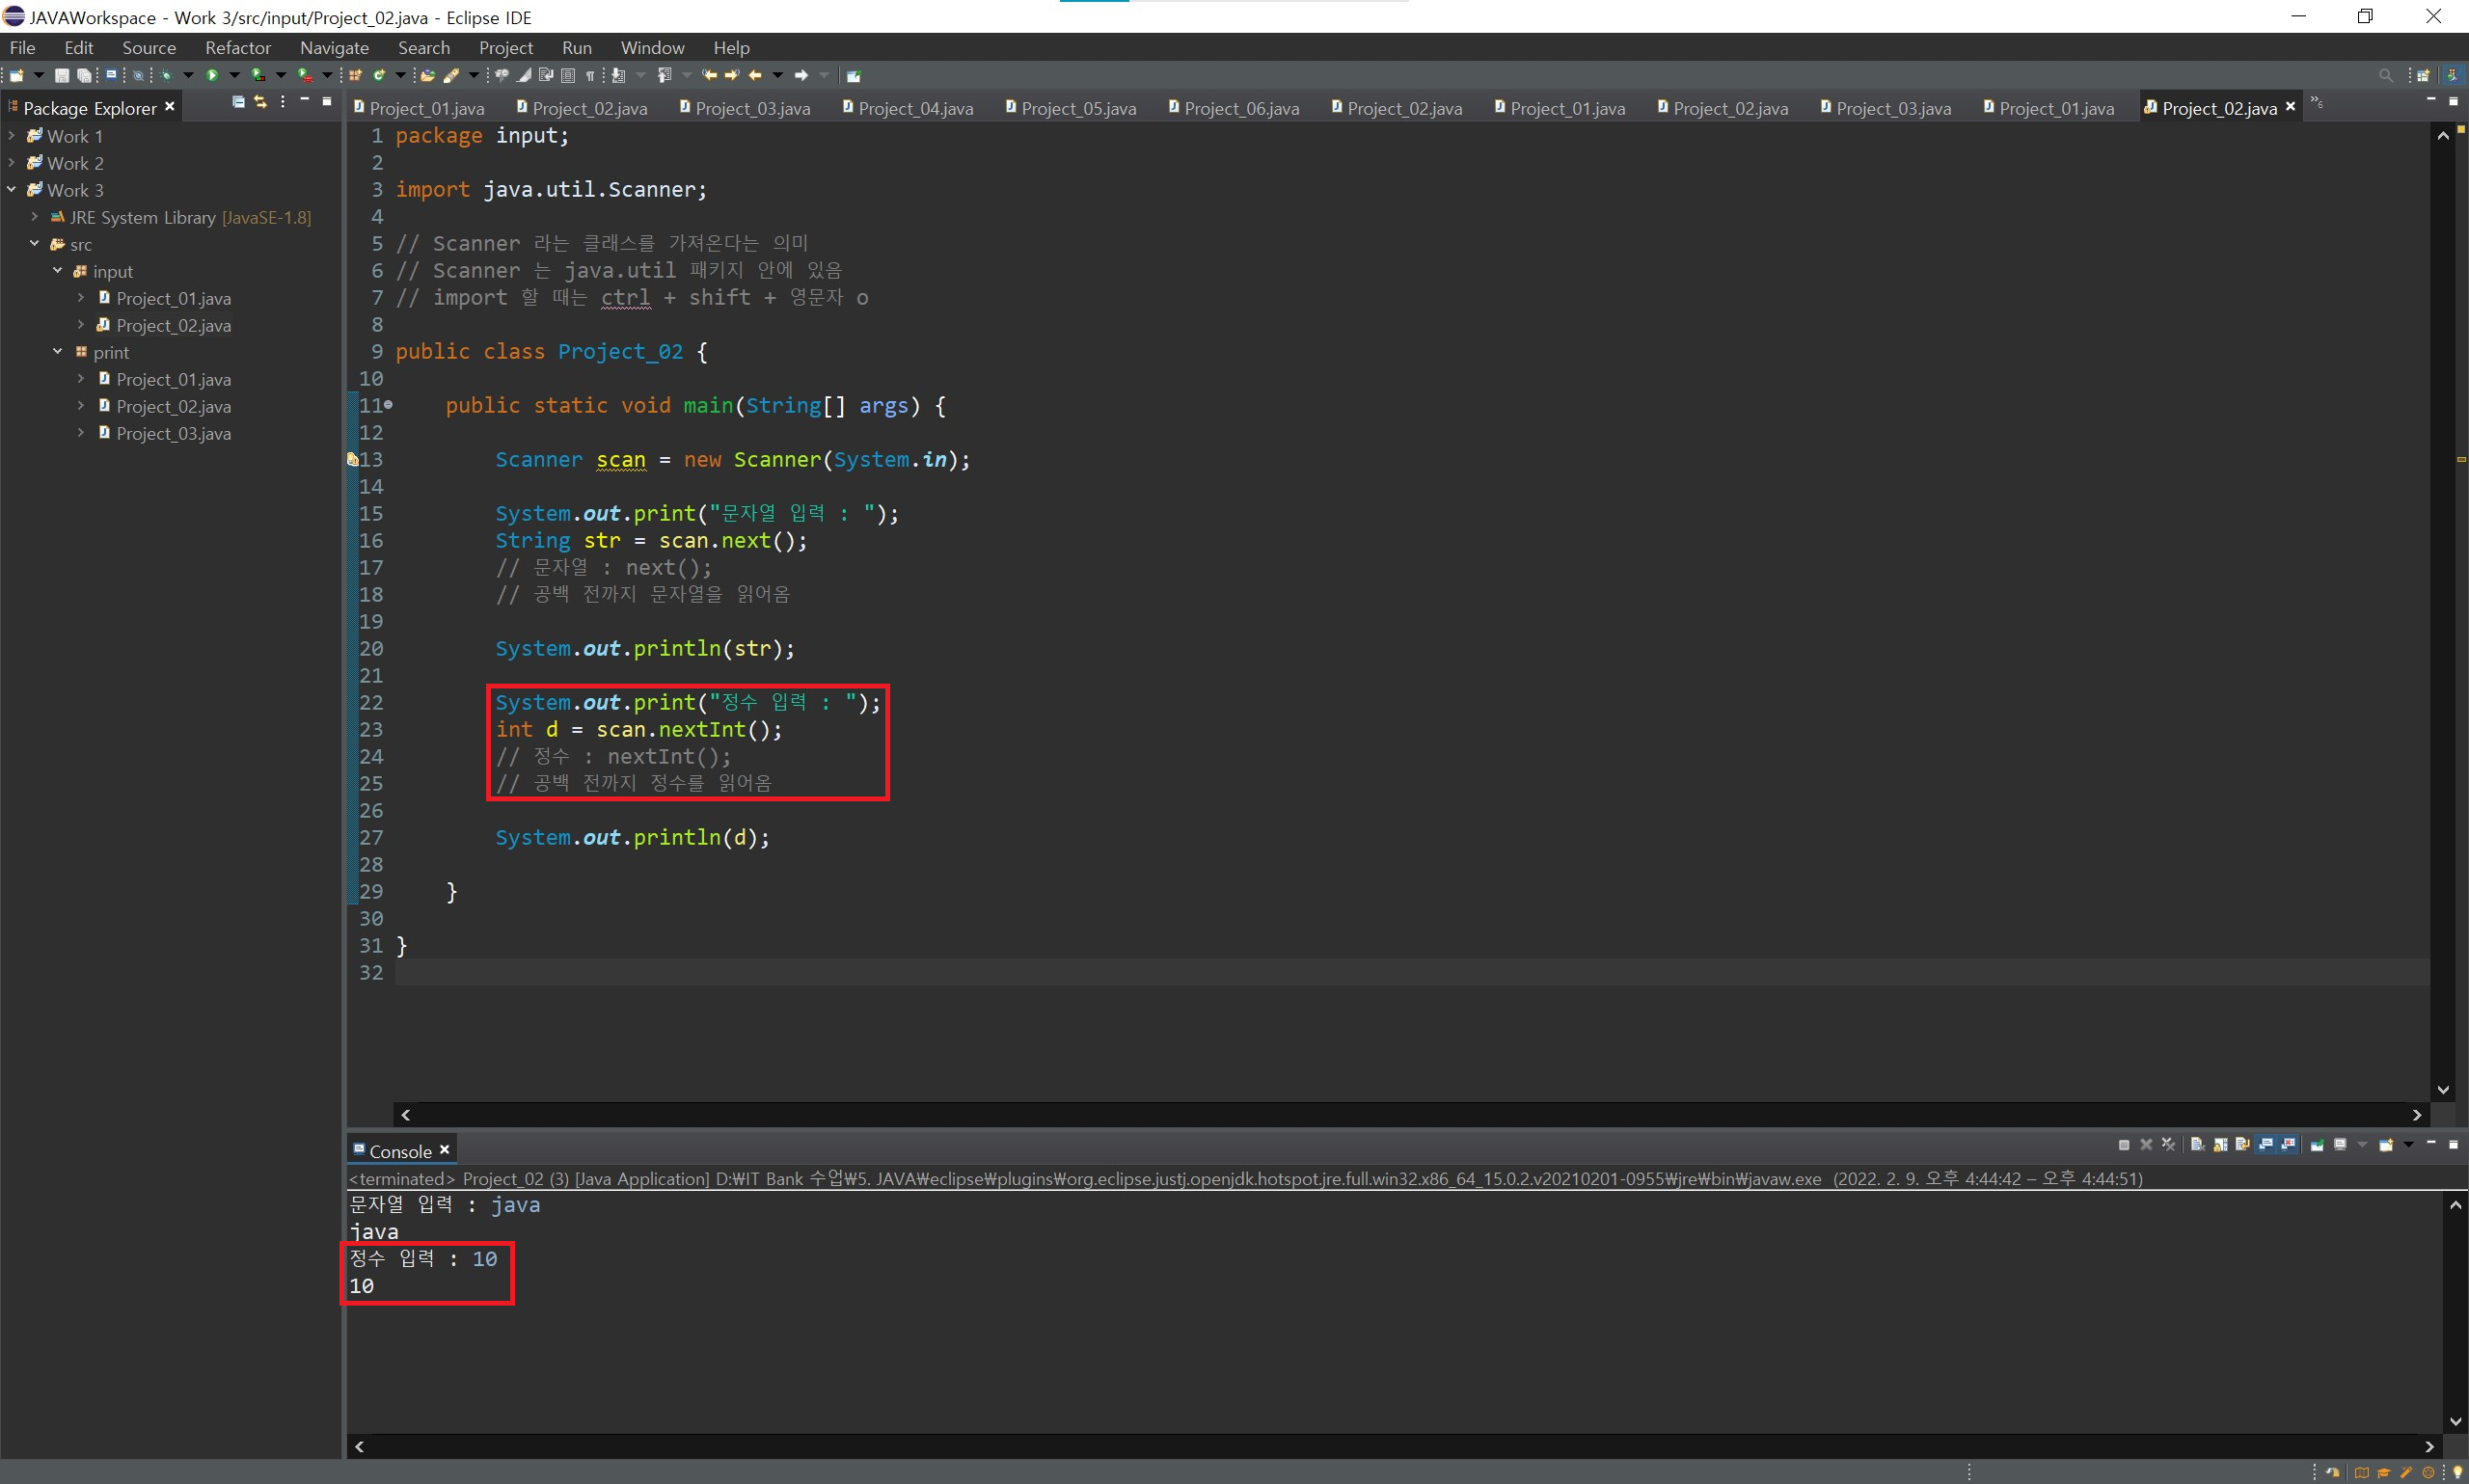
Task: Click the Open Type toolbar icon
Action: point(427,75)
